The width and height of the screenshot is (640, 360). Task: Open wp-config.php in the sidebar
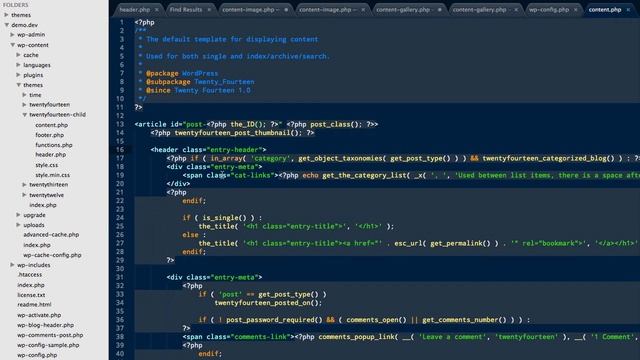(37, 355)
